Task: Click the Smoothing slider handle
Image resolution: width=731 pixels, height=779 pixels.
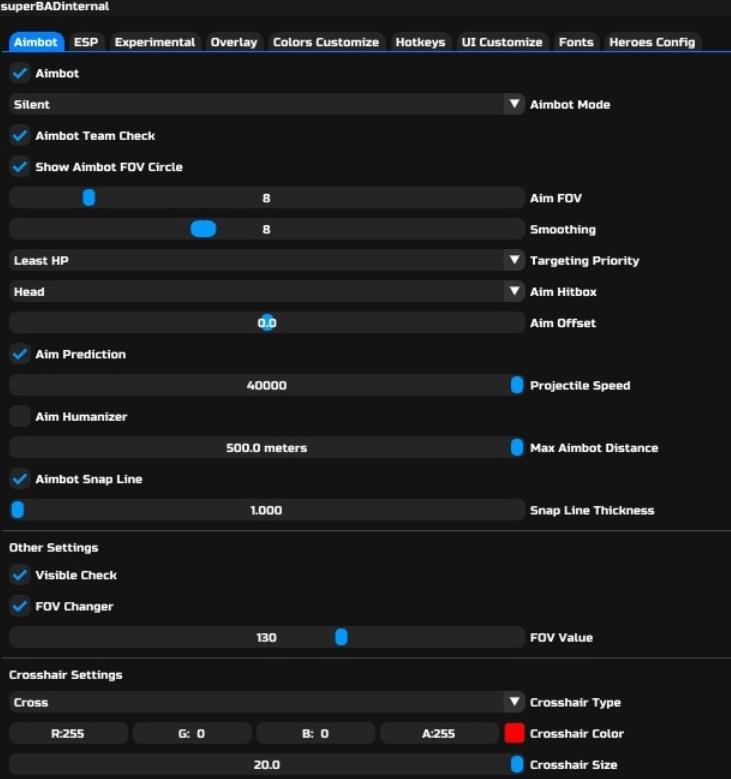Action: [203, 229]
